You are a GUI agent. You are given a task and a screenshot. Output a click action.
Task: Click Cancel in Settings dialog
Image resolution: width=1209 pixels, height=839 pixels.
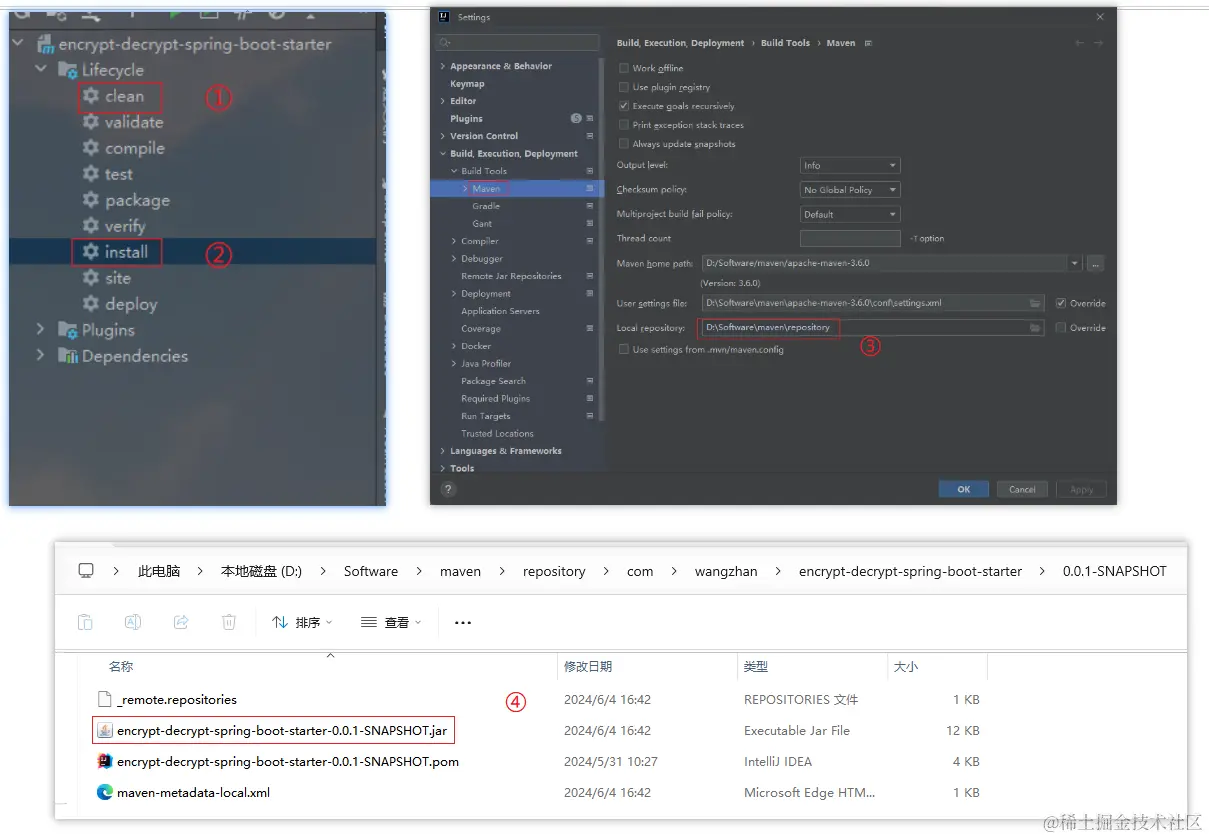point(1022,489)
